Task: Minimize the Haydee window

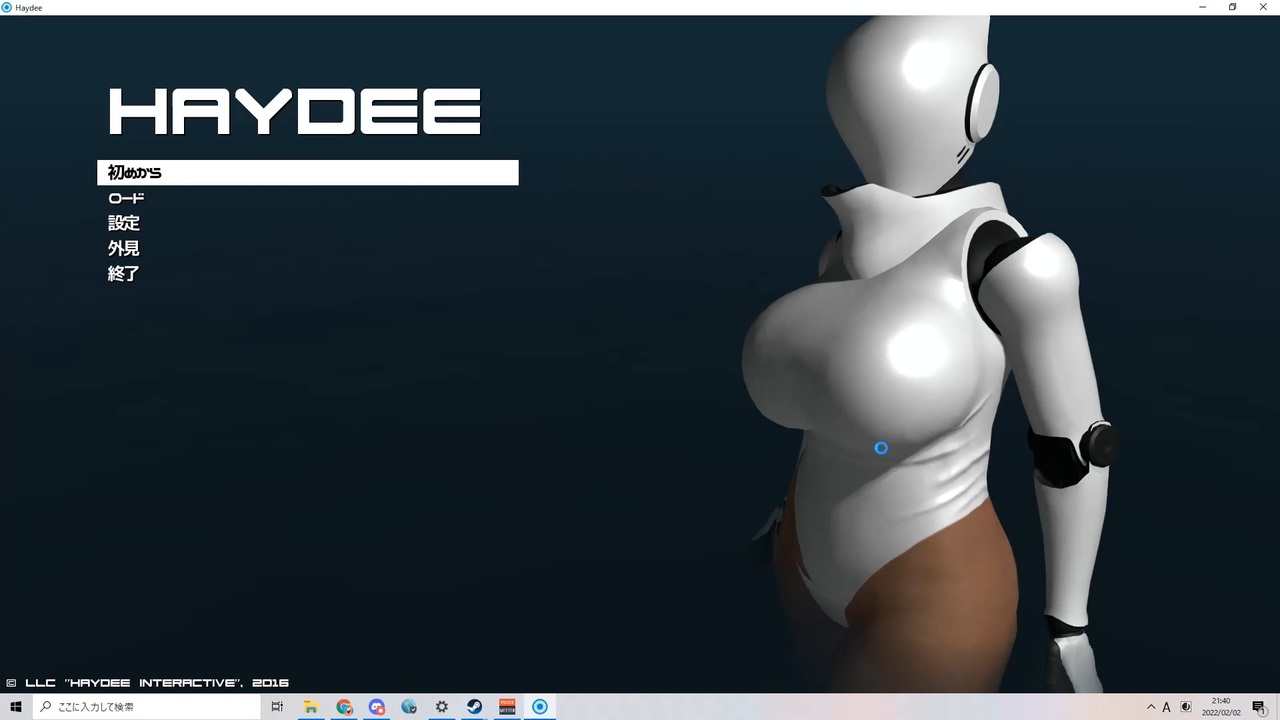Action: (x=1203, y=7)
